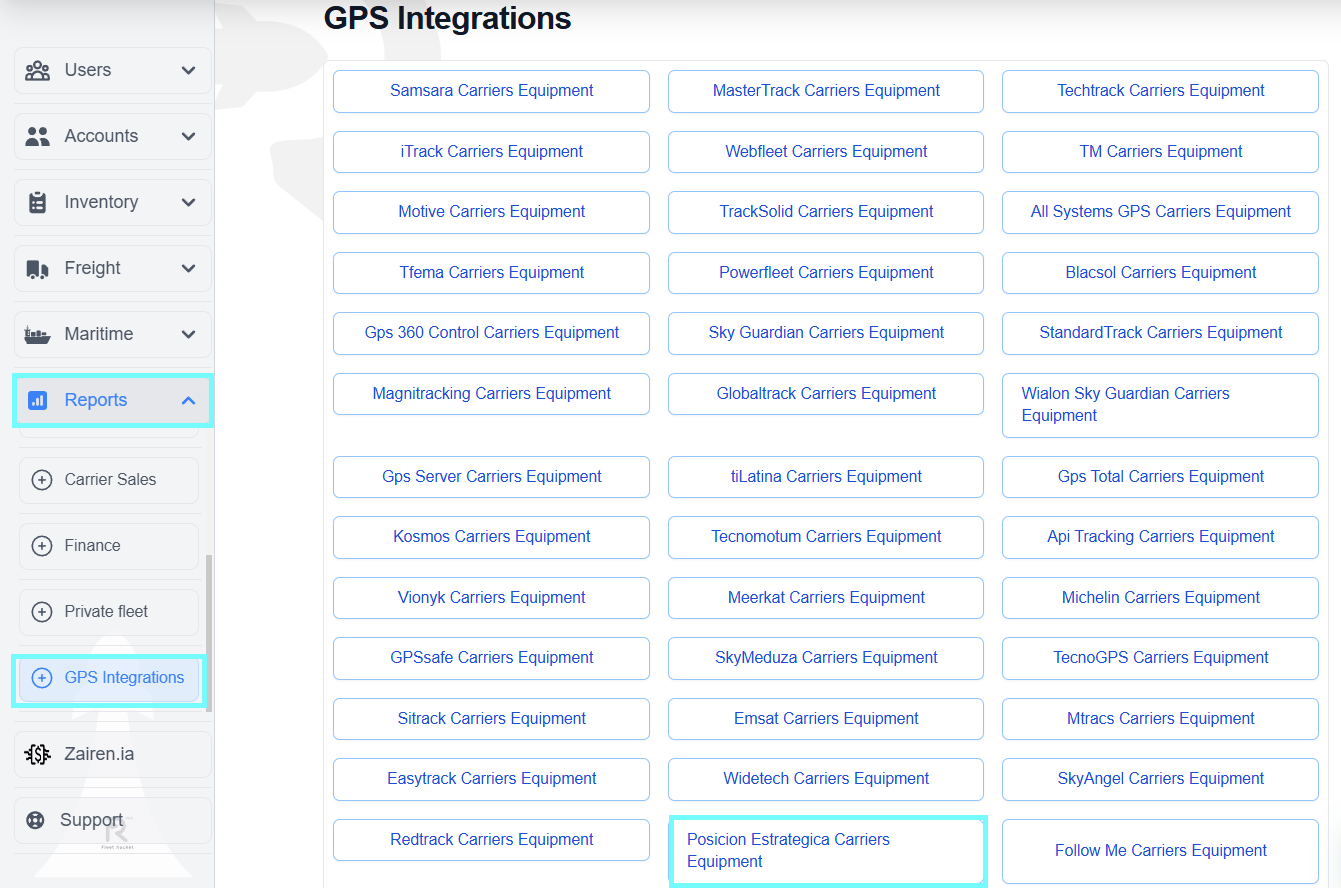Open Gps Total Carriers Equipment
Screen dimensions: 1341x888
(1160, 477)
